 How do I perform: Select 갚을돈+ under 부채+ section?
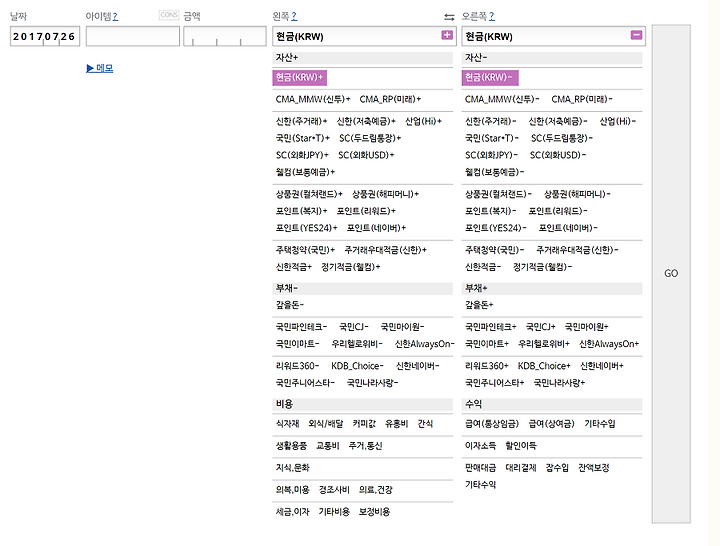point(479,305)
